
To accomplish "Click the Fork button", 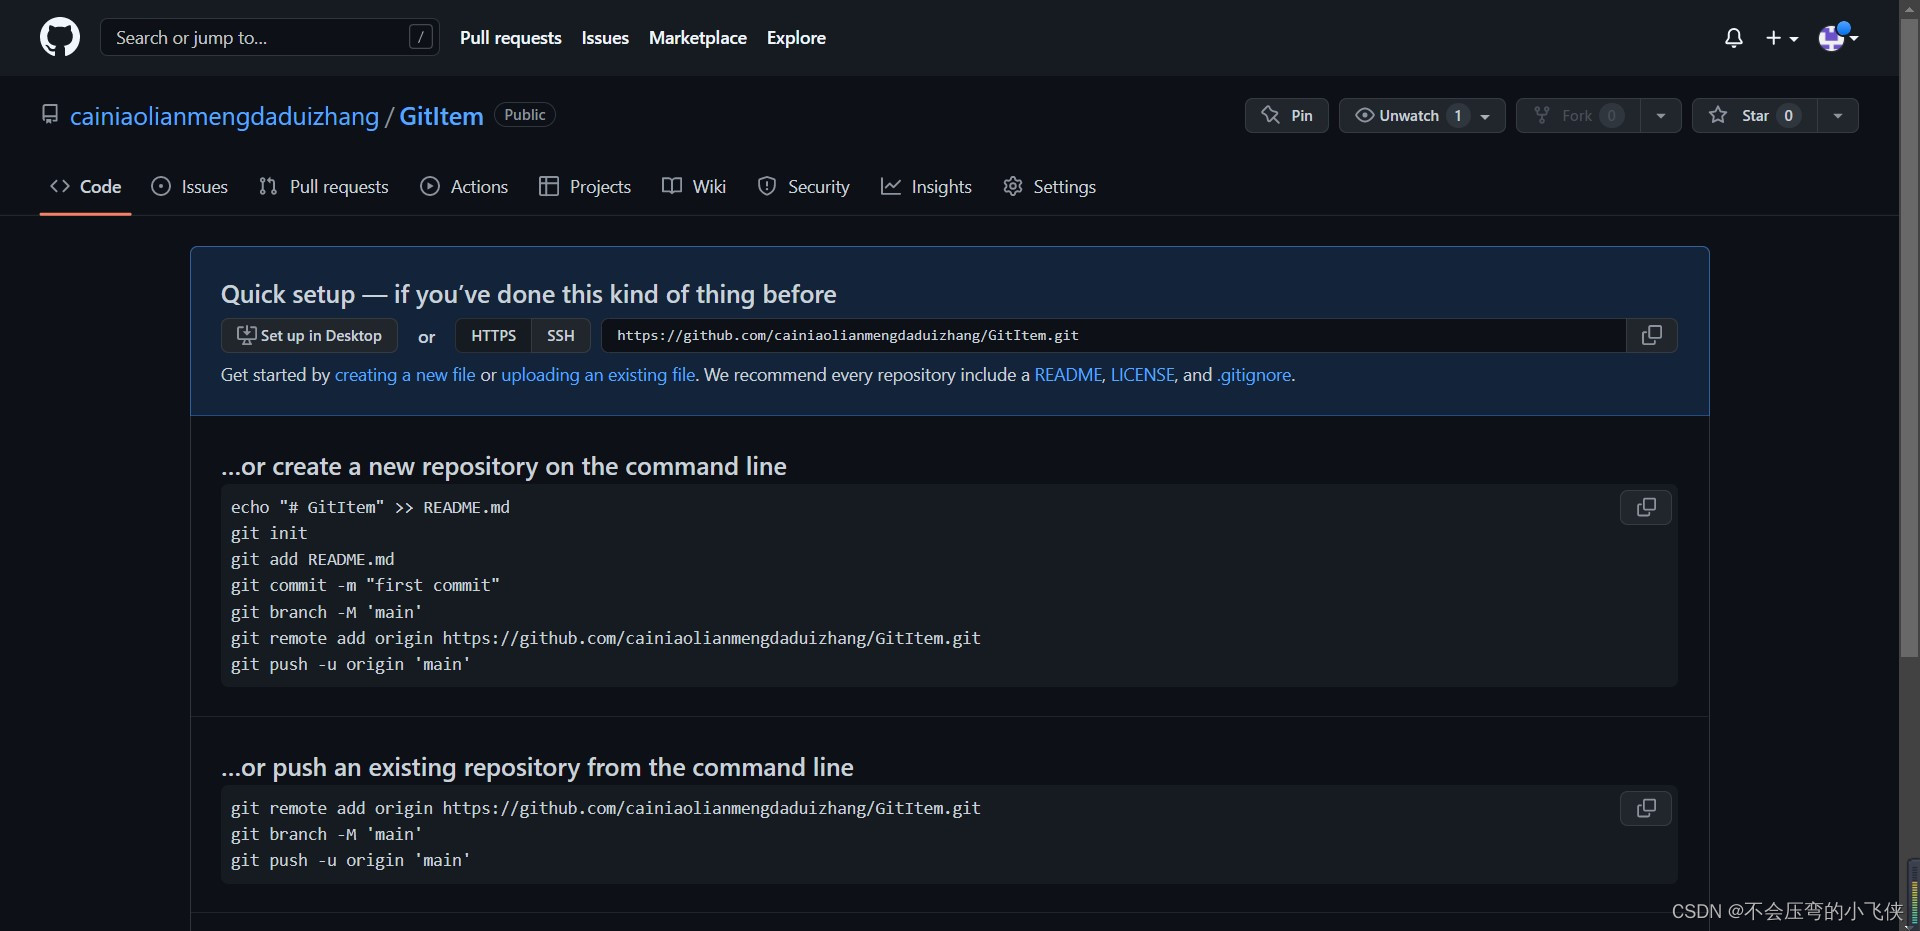I will pyautogui.click(x=1578, y=116).
